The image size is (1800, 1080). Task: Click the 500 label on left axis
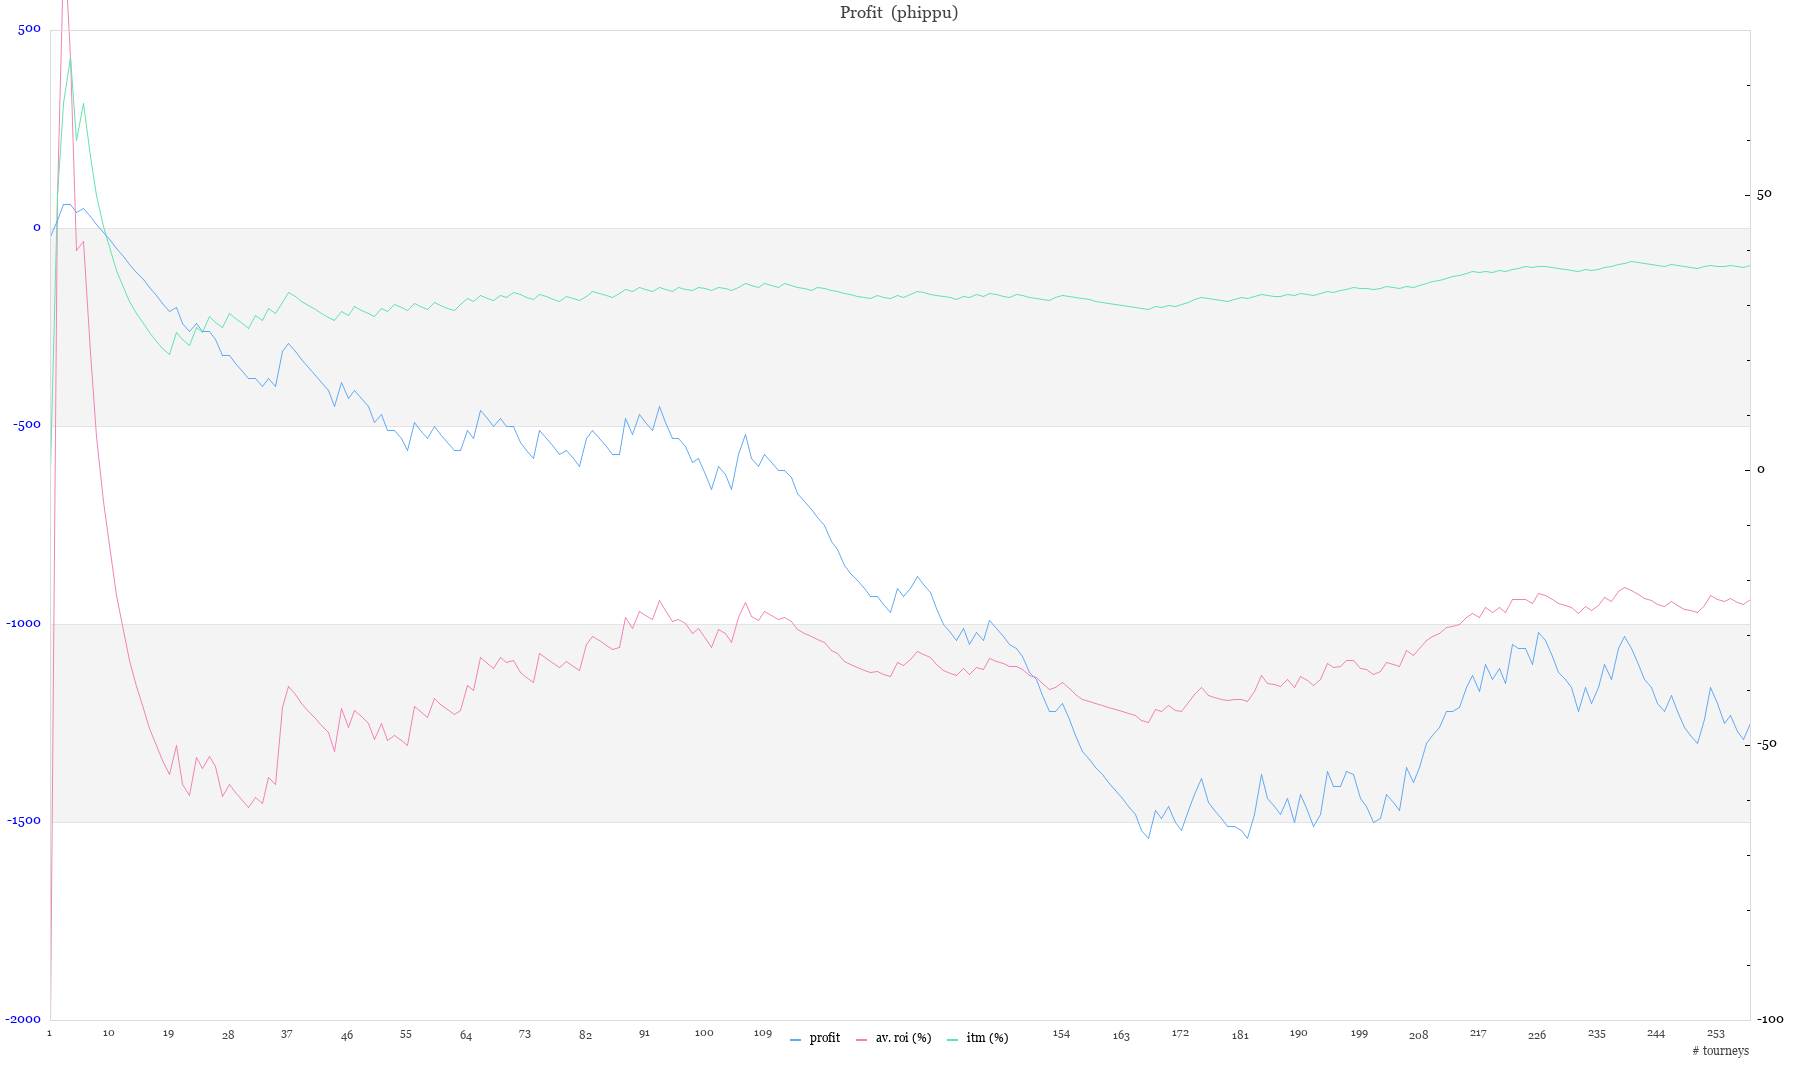click(x=30, y=28)
